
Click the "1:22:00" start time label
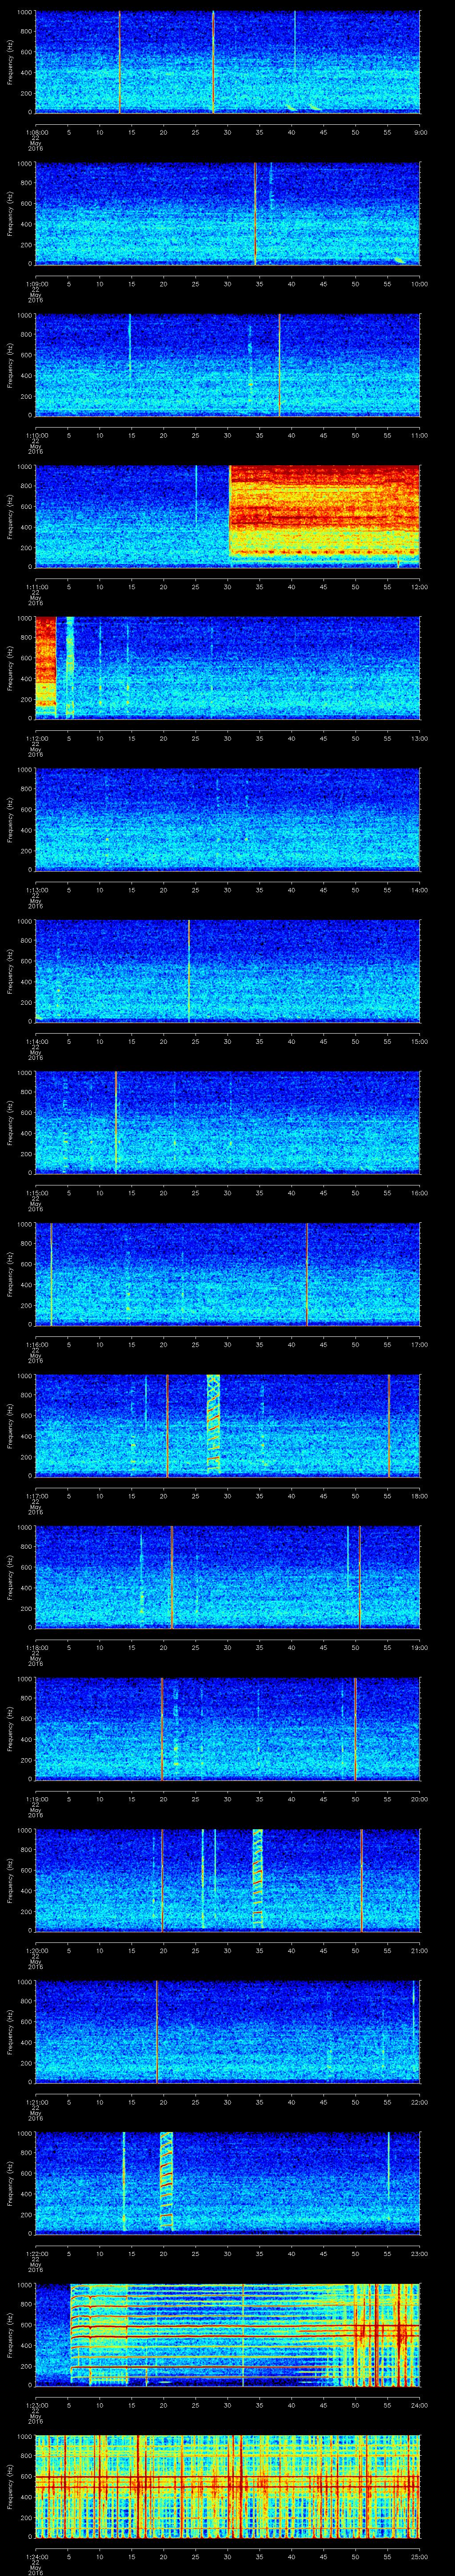(x=36, y=2254)
